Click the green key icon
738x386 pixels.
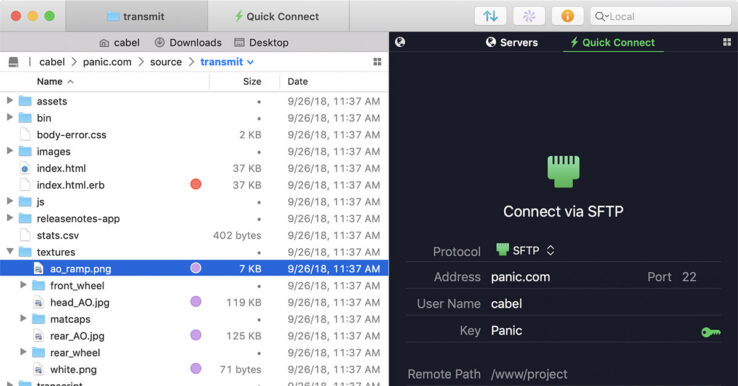(711, 332)
